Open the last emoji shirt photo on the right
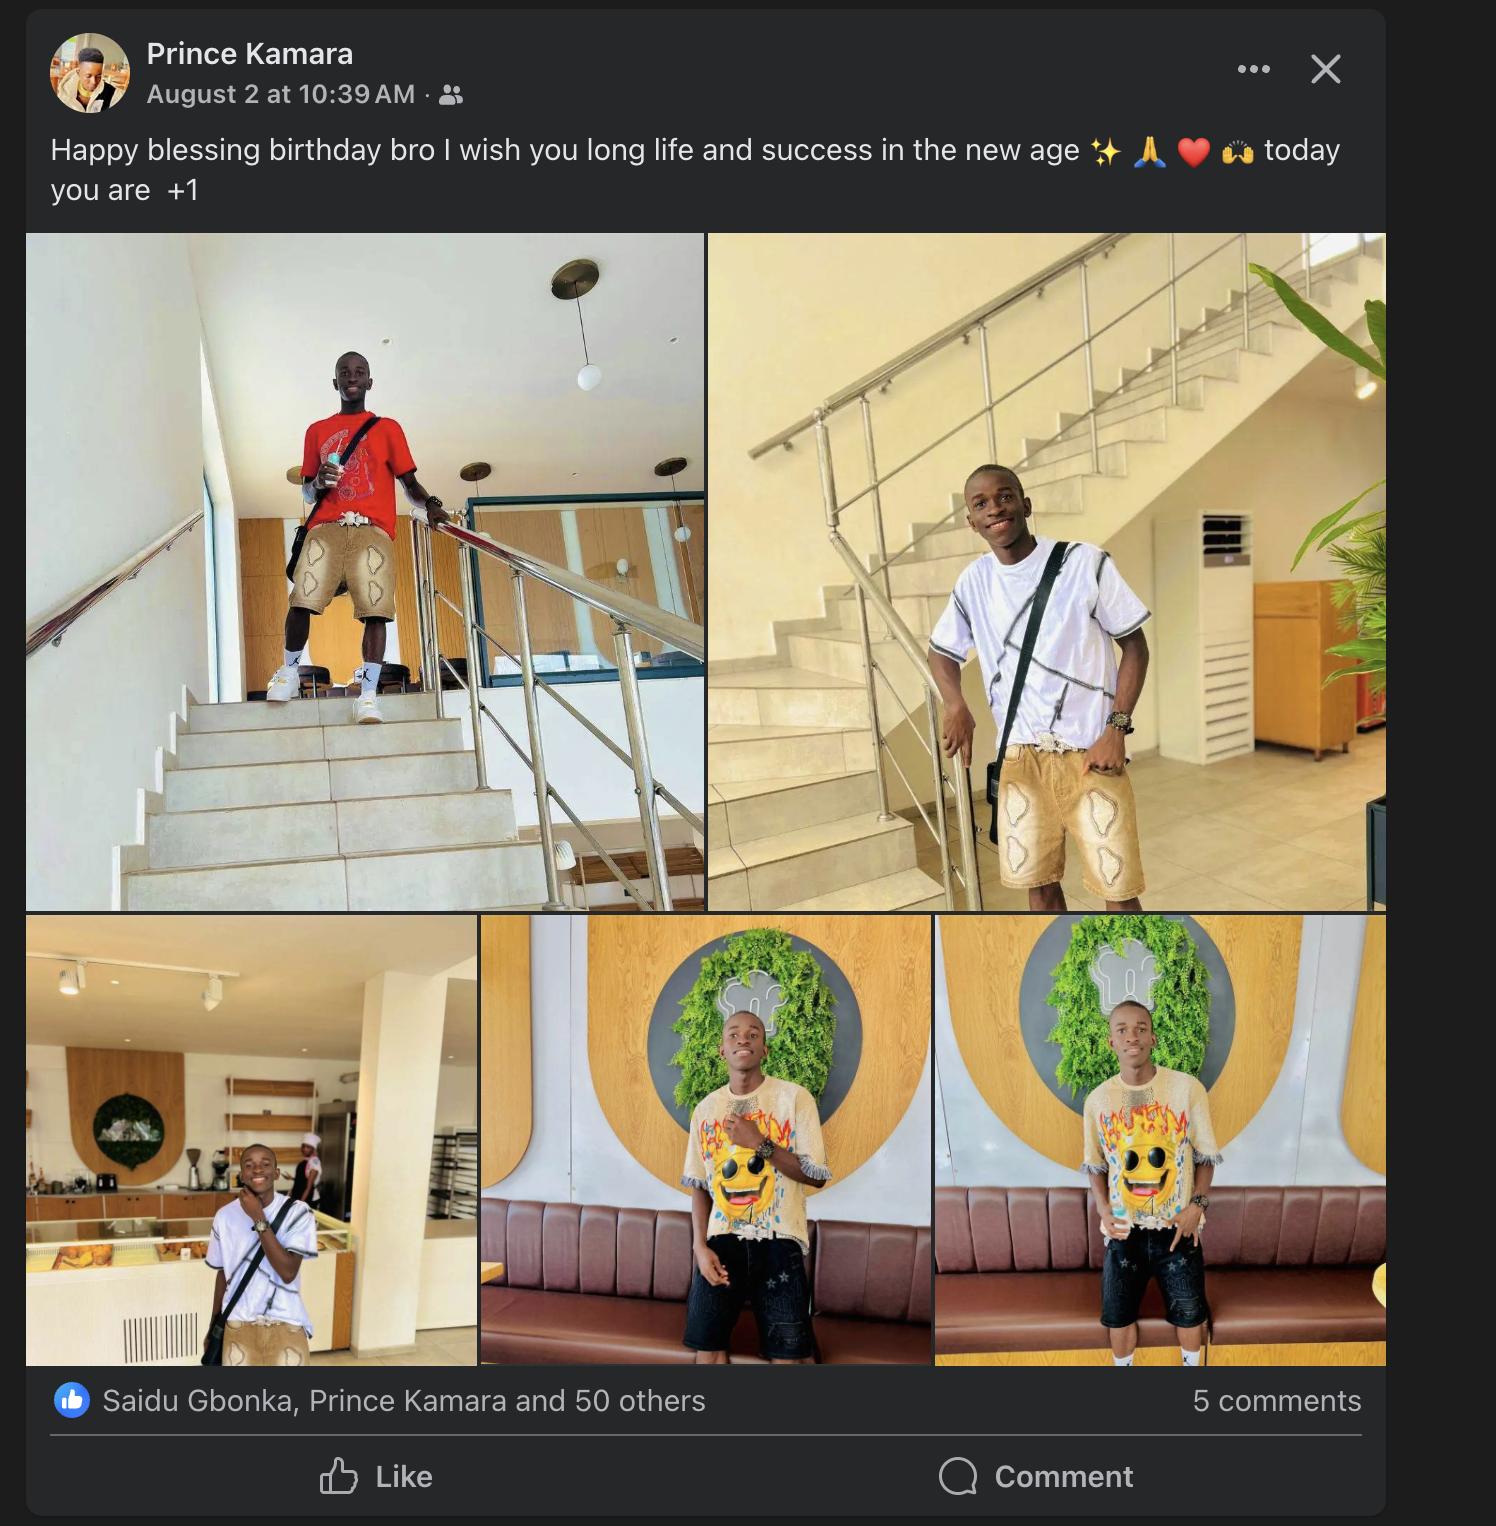 (x=1160, y=1140)
